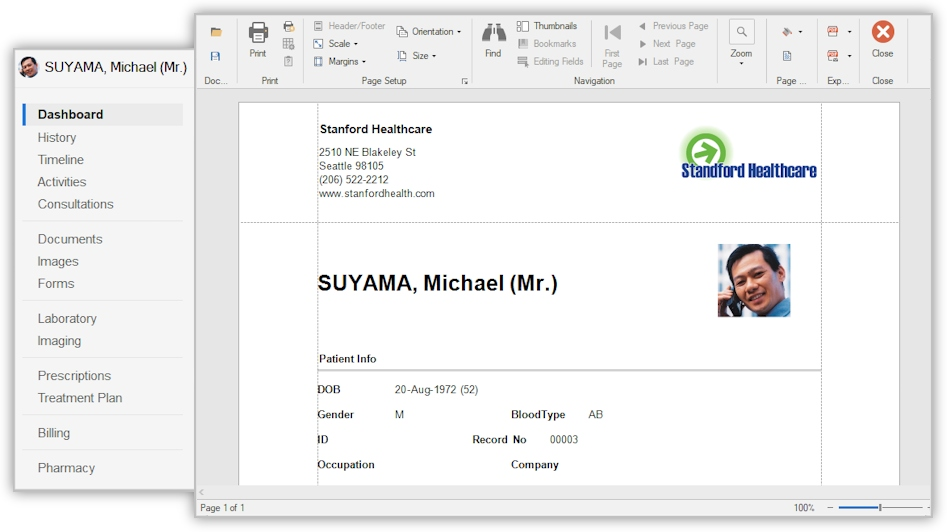
Task: Open Laboratory in patient sidebar
Action: 67,319
